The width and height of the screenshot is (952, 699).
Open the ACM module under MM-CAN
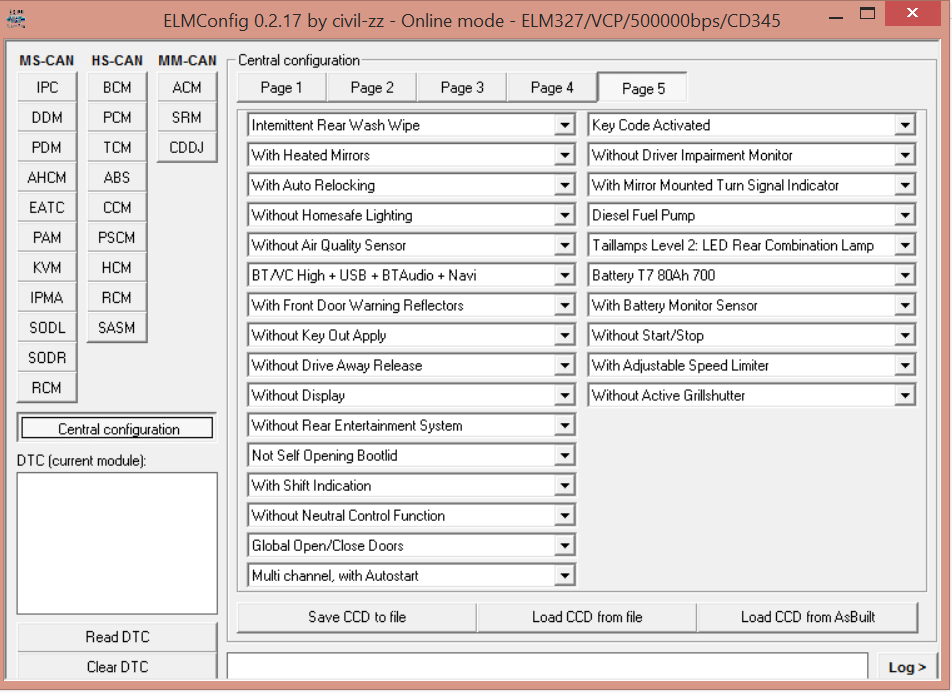(x=187, y=88)
